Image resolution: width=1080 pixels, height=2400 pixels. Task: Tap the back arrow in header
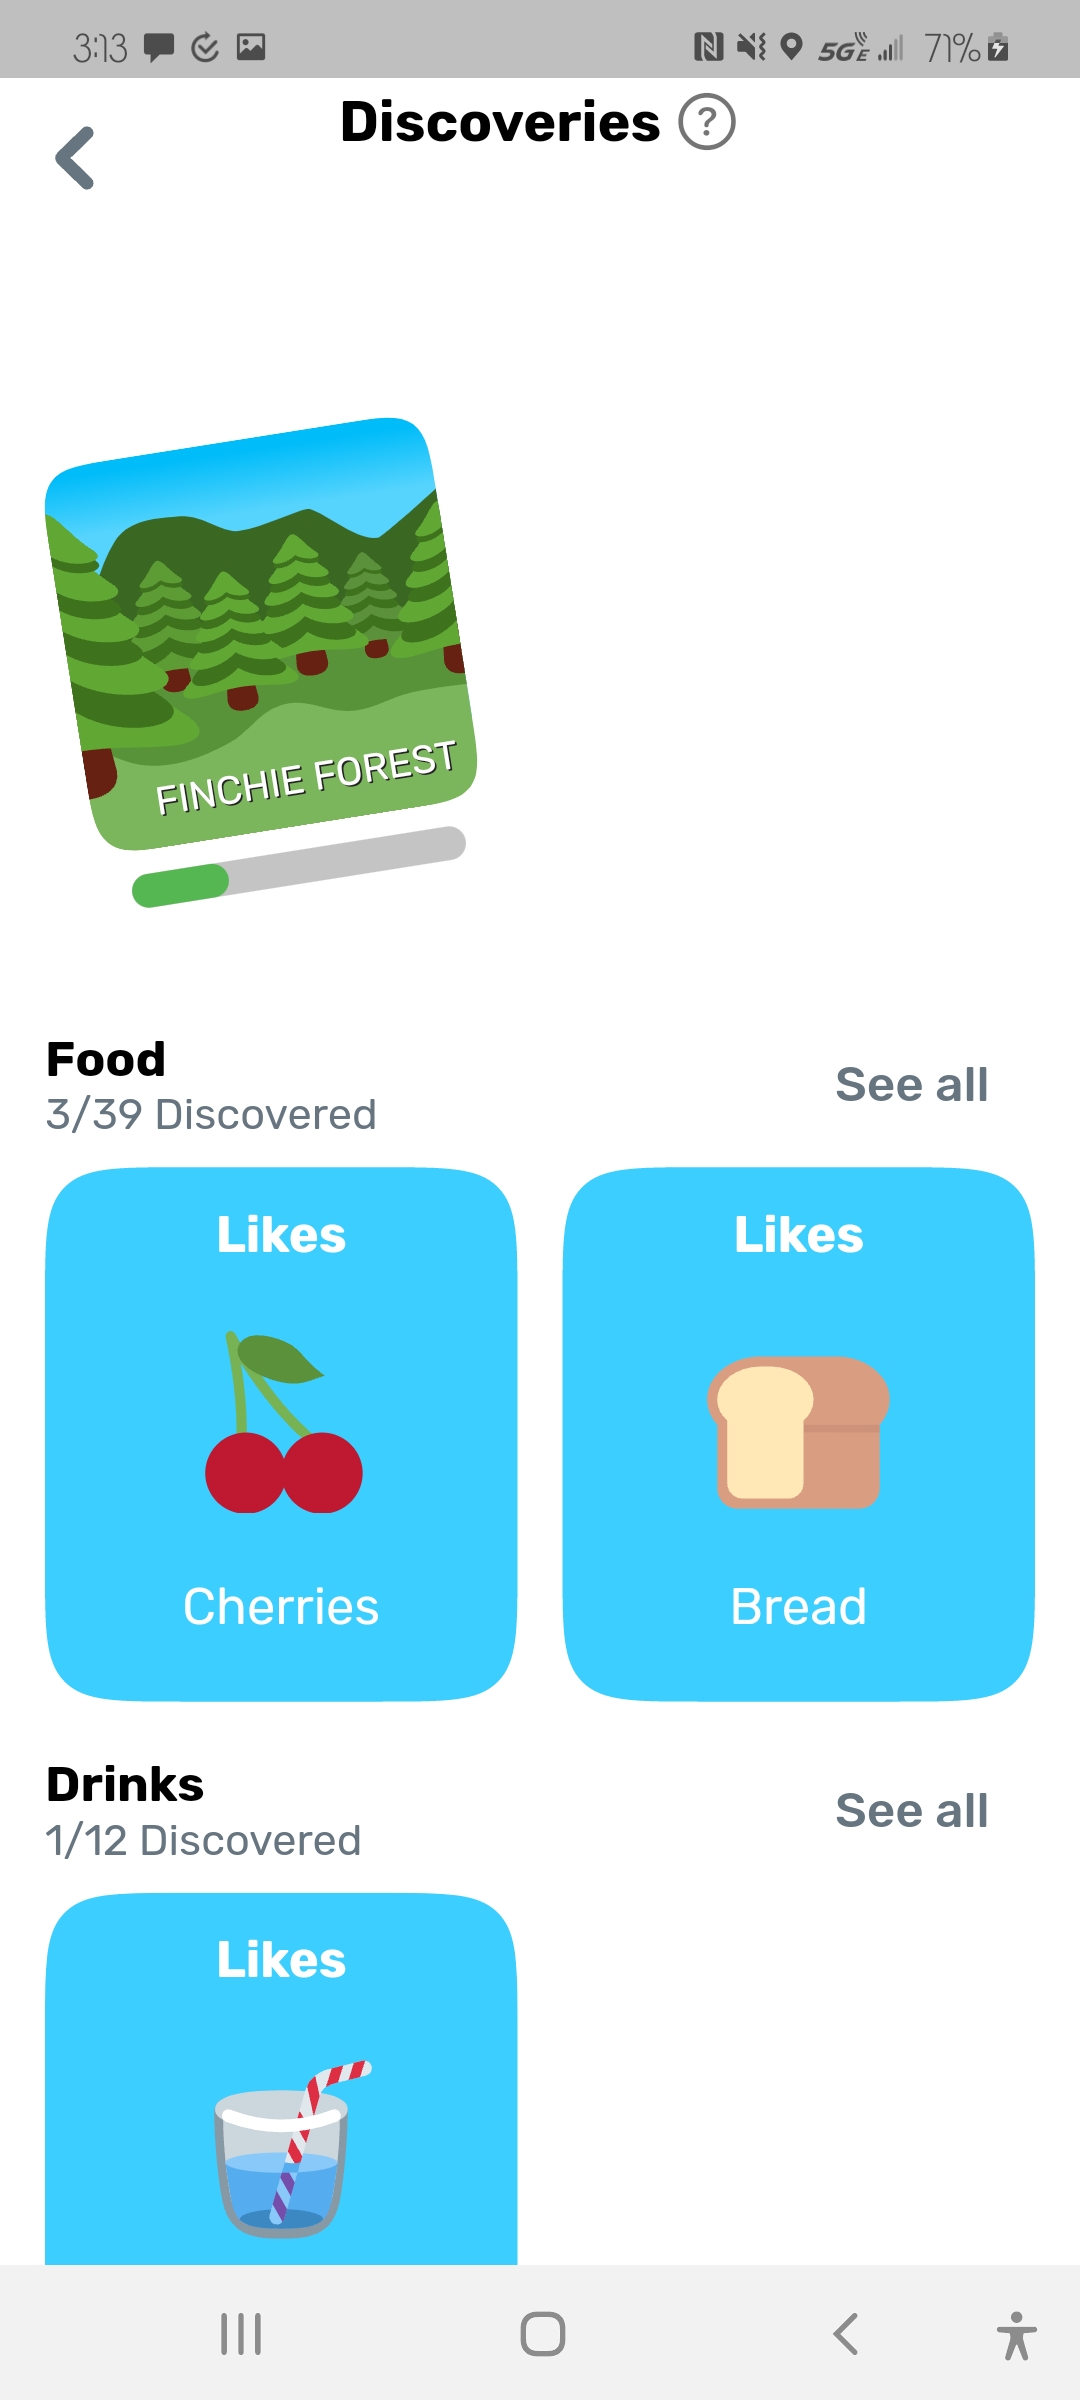75,158
